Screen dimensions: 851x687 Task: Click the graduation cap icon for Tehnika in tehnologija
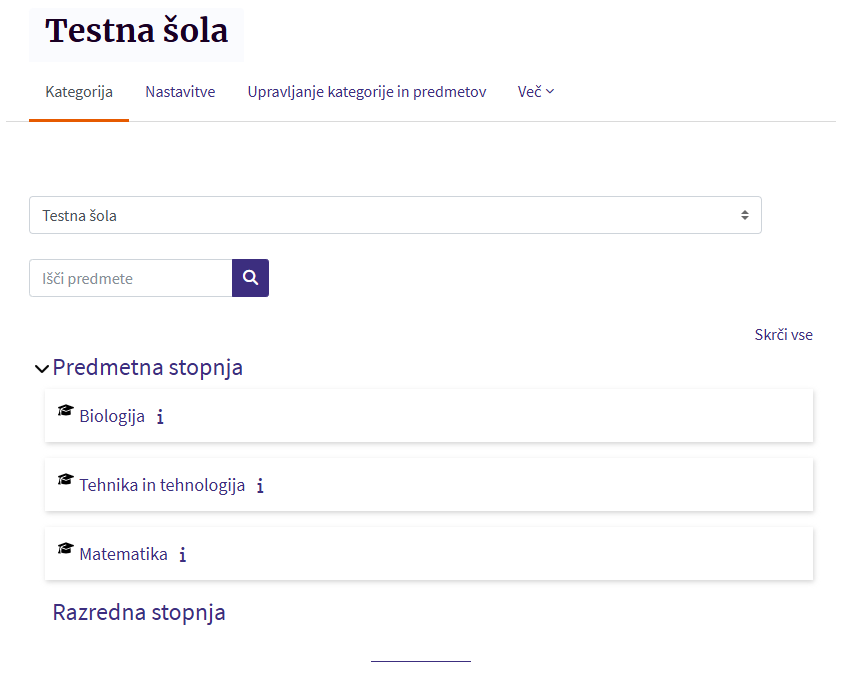[66, 480]
